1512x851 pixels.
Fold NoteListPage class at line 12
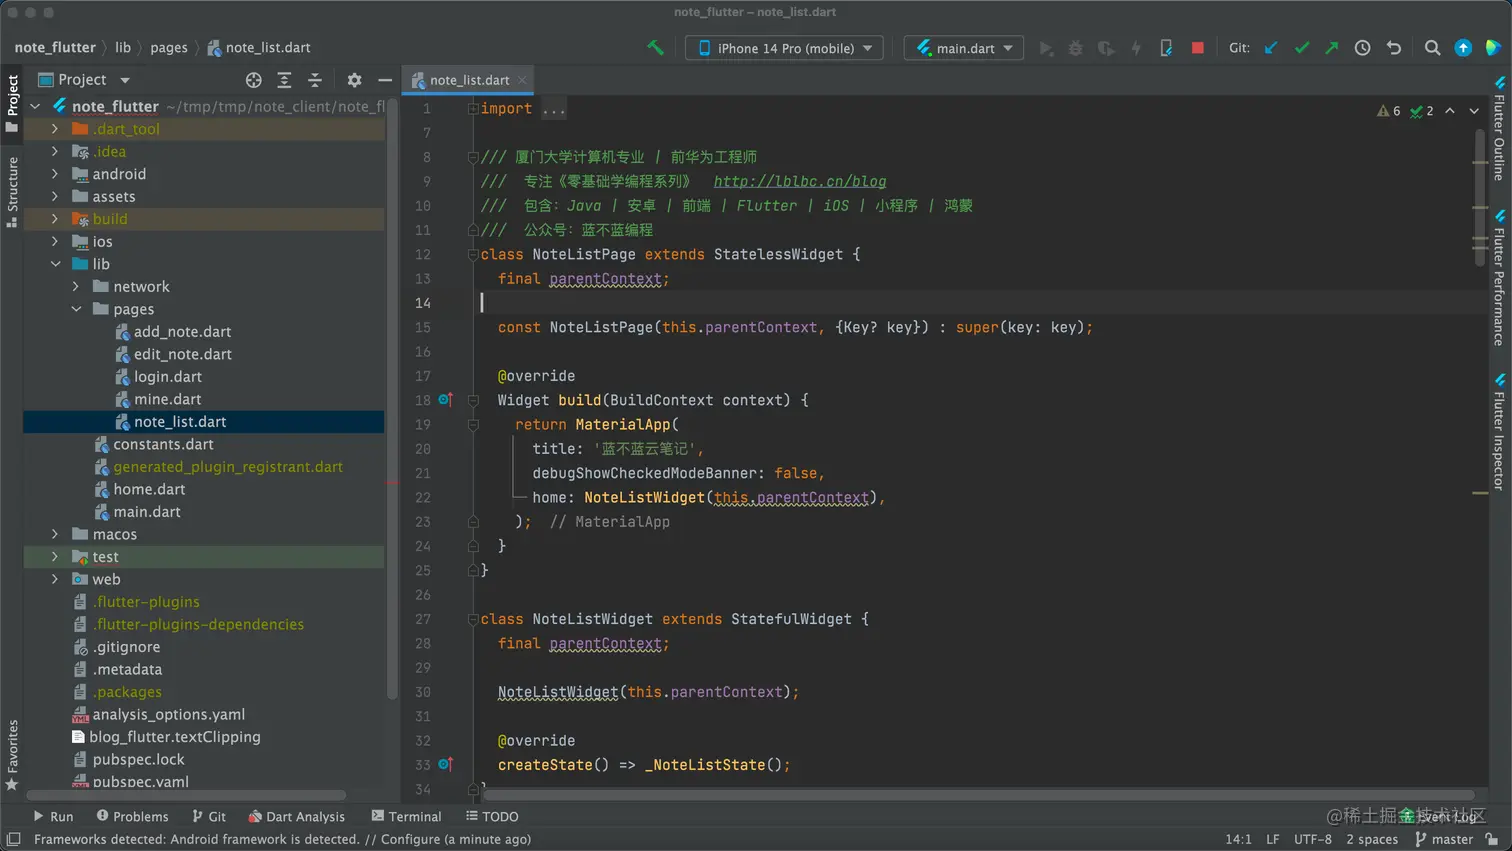(473, 254)
